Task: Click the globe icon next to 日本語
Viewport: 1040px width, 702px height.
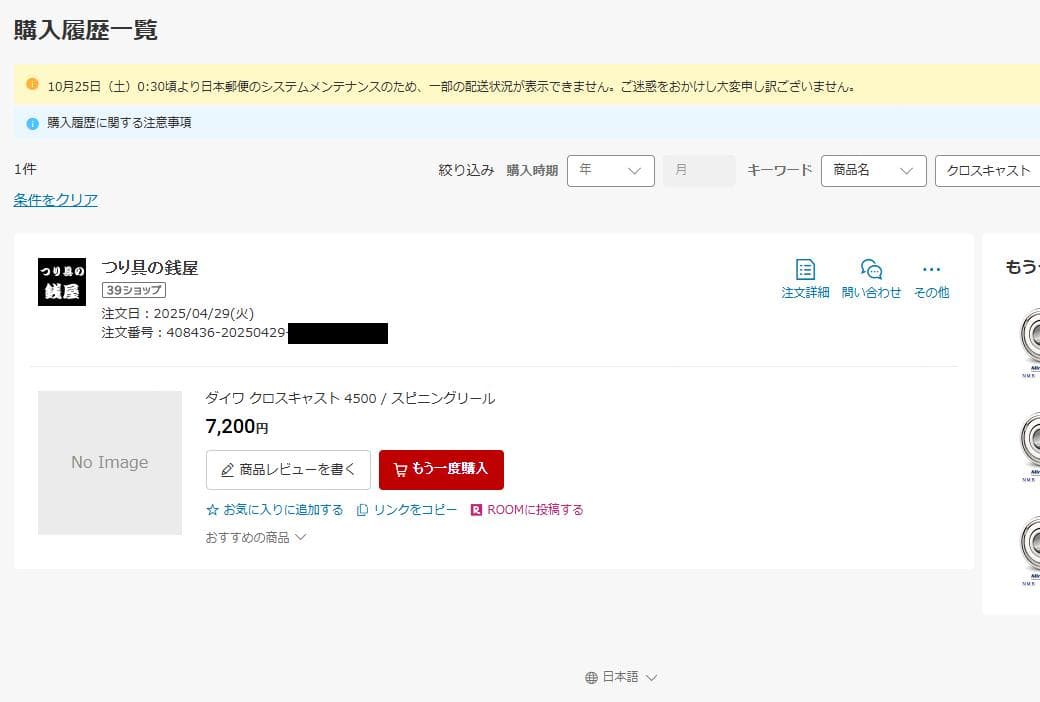Action: (x=591, y=677)
